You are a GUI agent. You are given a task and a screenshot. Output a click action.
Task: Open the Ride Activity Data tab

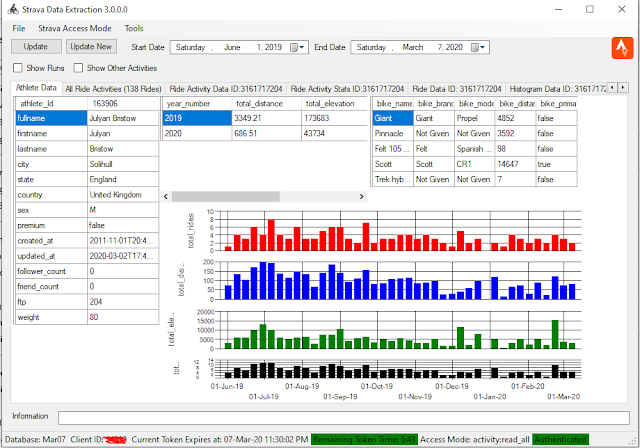click(226, 89)
